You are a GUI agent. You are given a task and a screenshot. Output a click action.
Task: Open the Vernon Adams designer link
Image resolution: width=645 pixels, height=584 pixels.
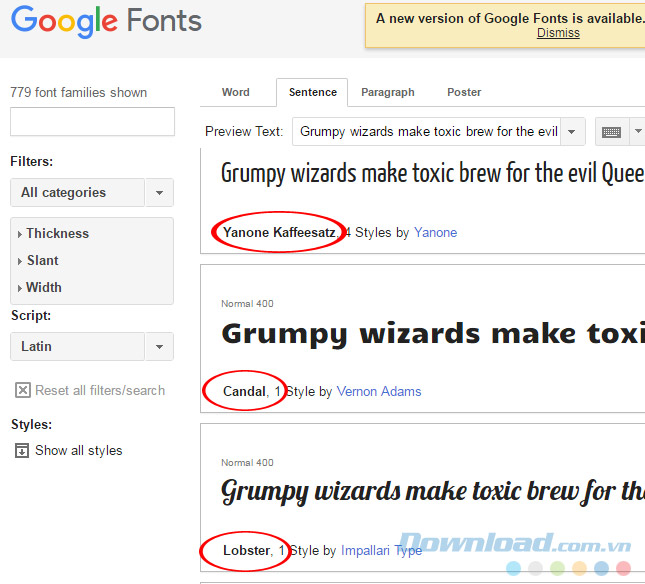point(379,391)
